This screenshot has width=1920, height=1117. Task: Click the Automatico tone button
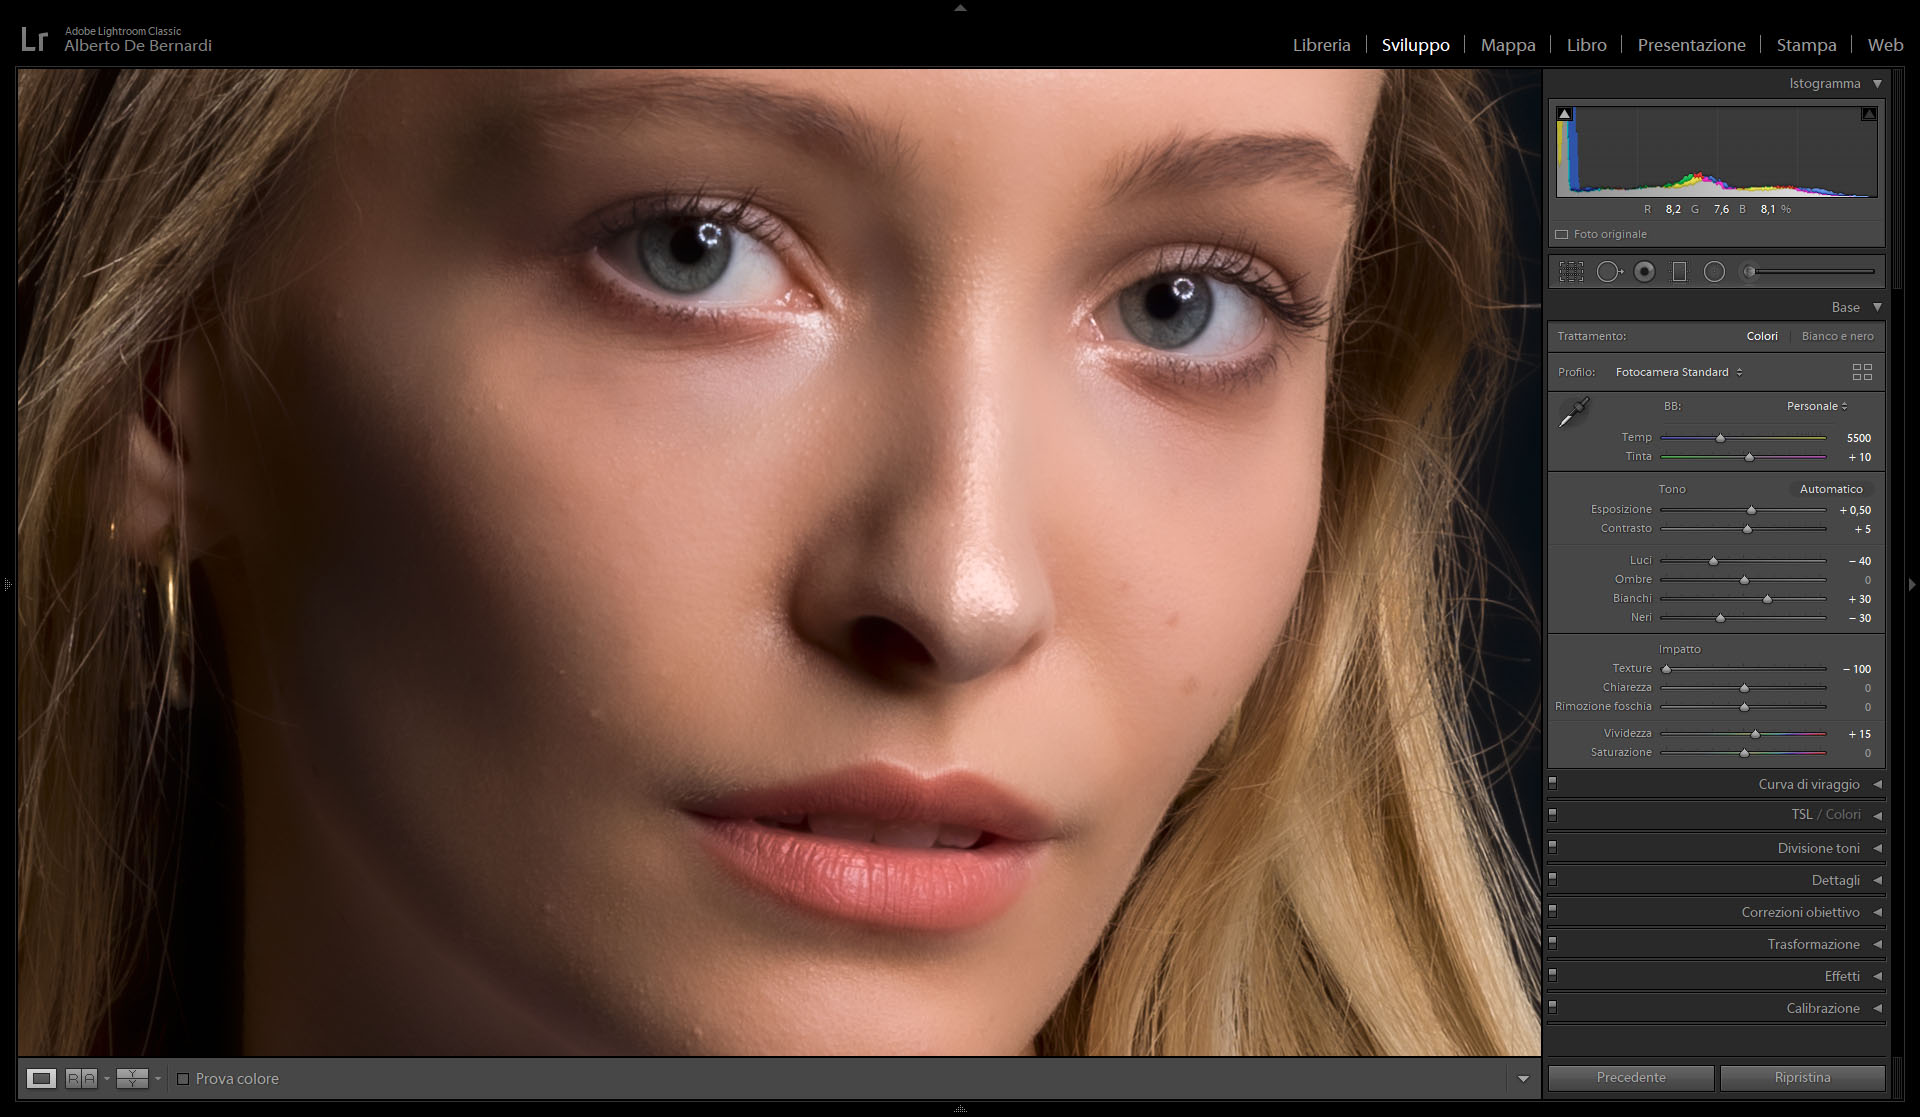pos(1830,489)
